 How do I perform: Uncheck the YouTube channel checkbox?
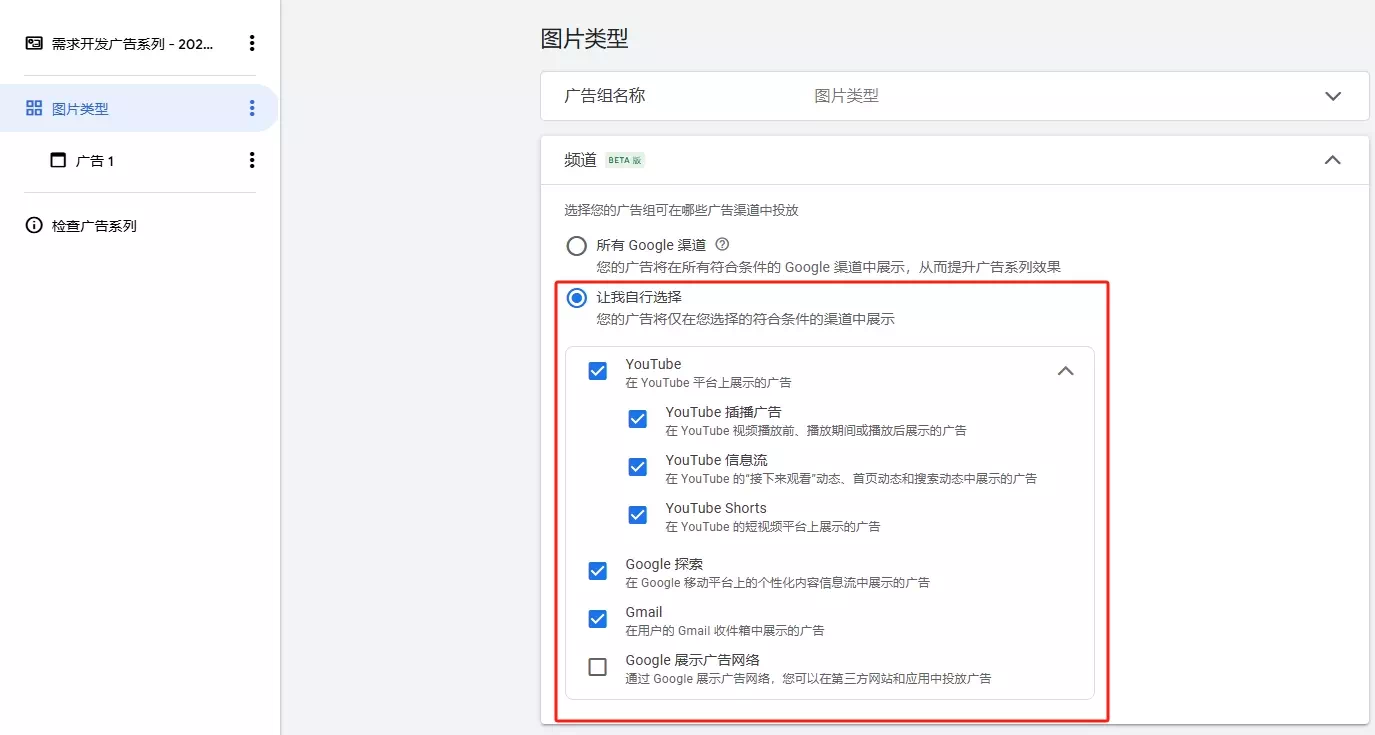[598, 371]
